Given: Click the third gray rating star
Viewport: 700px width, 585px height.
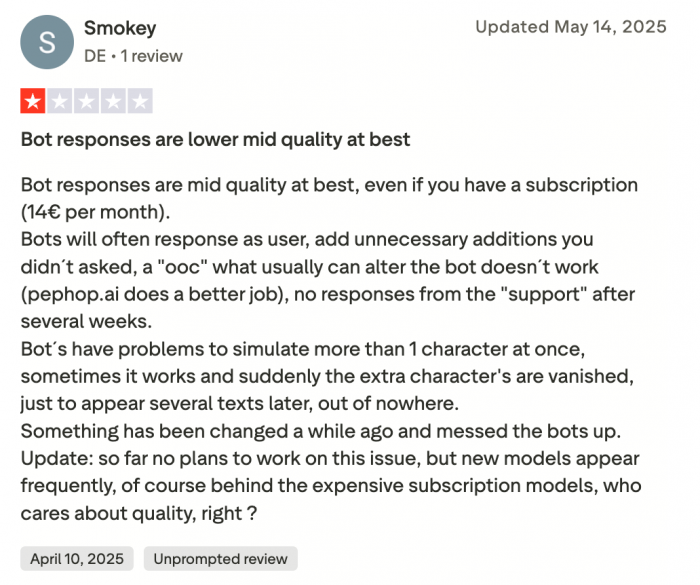Looking at the screenshot, I should tap(86, 101).
